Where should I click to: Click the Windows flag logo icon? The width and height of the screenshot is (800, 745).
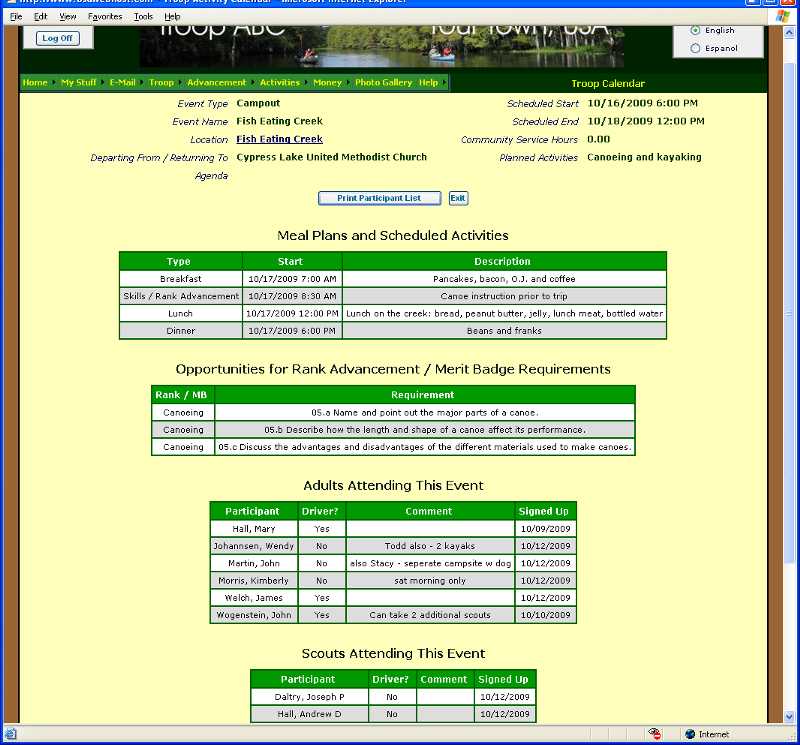point(783,16)
